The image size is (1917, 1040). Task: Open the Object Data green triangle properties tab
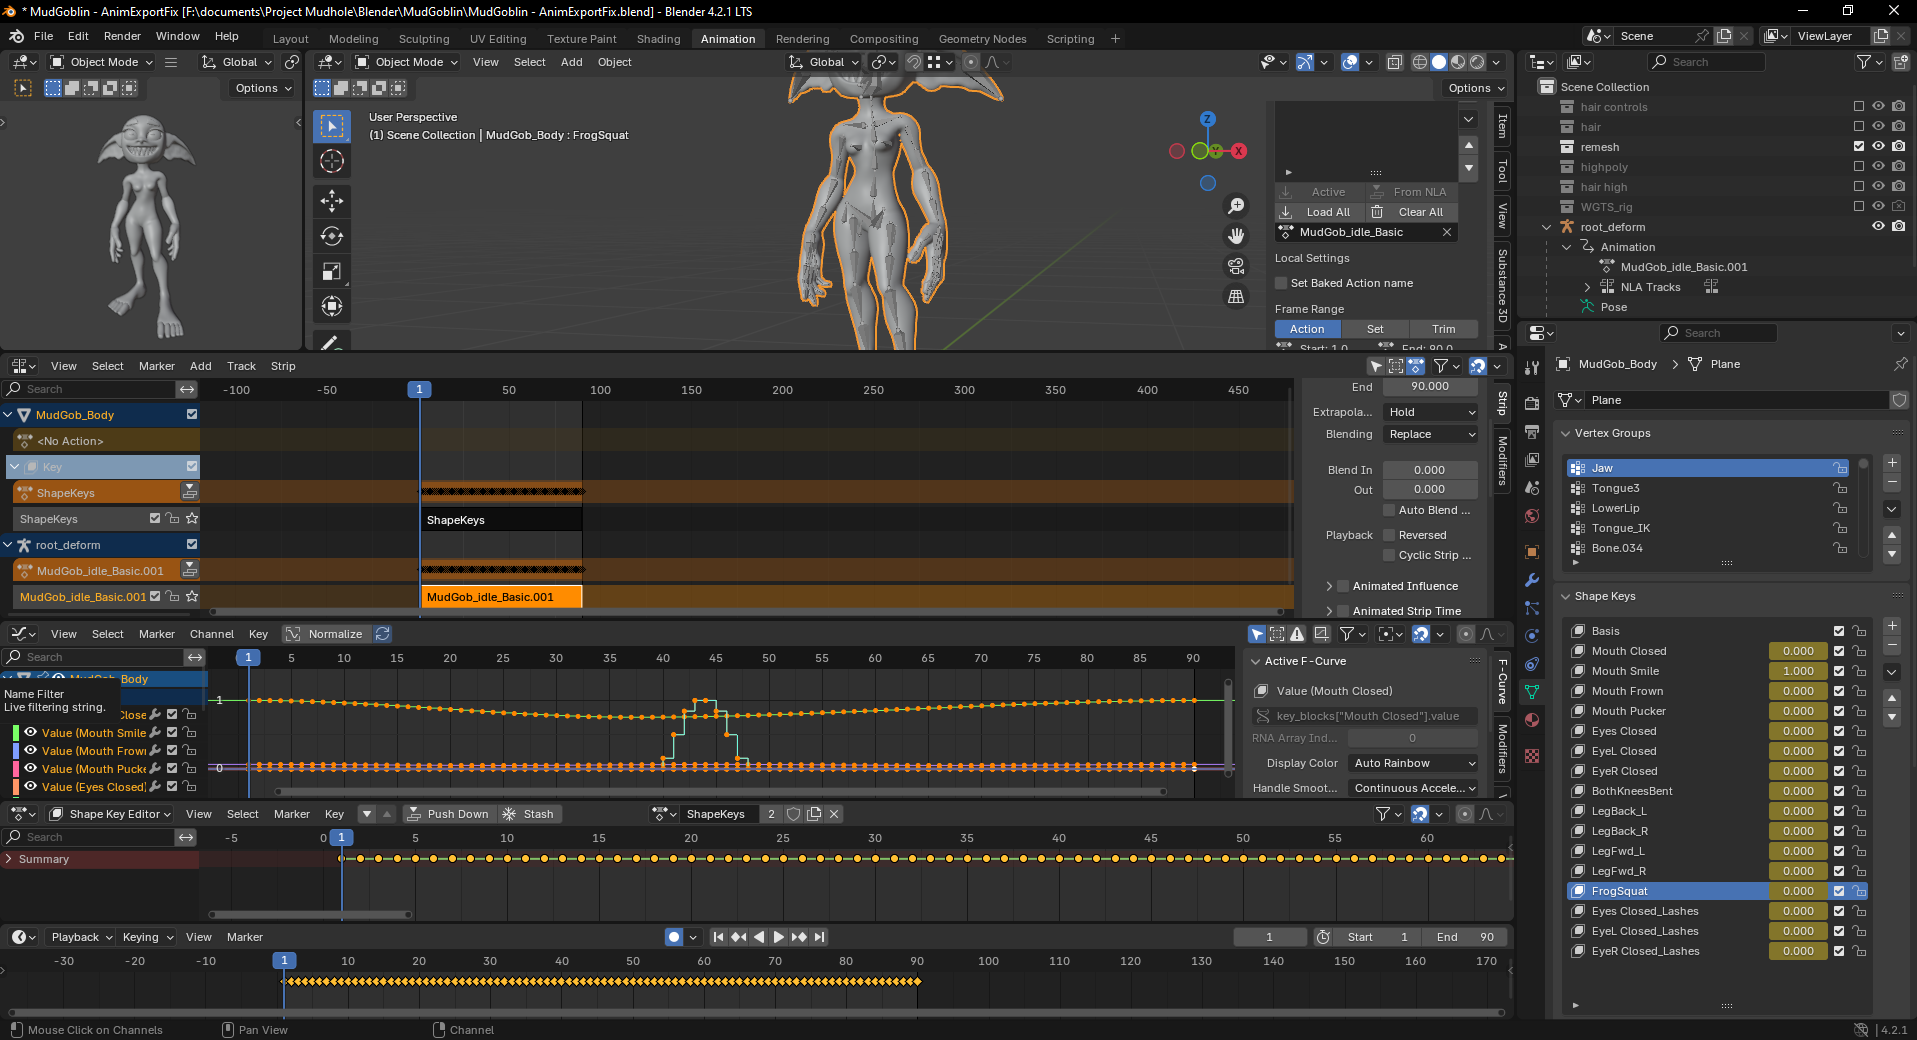1532,691
